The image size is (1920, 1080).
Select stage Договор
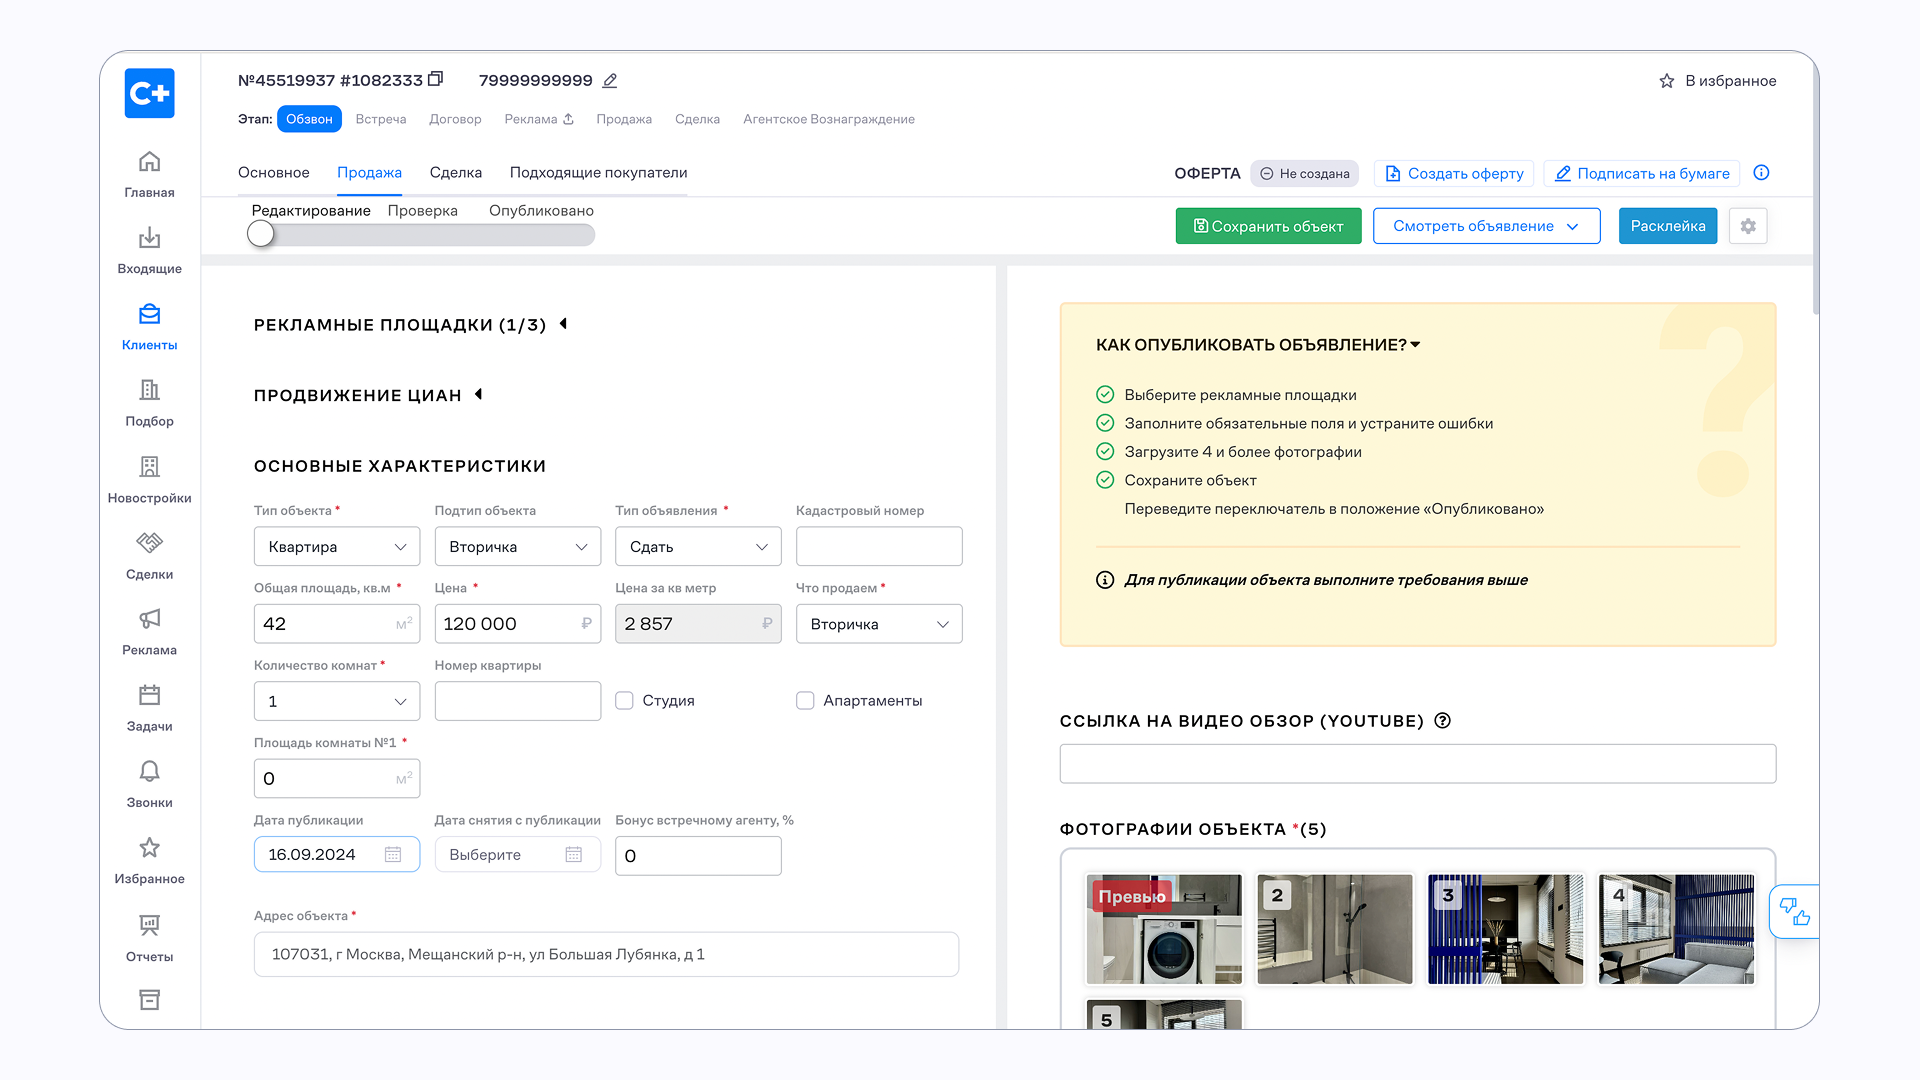[x=455, y=119]
